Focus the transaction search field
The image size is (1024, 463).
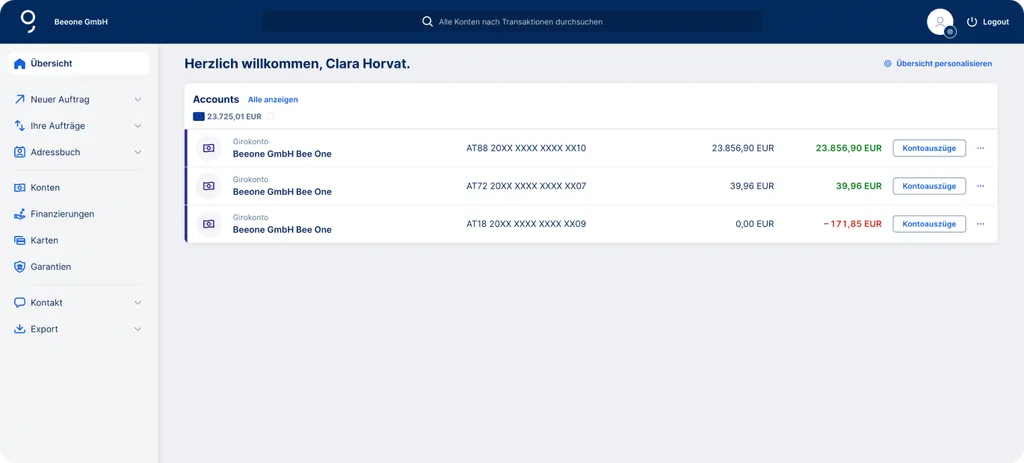(520, 22)
